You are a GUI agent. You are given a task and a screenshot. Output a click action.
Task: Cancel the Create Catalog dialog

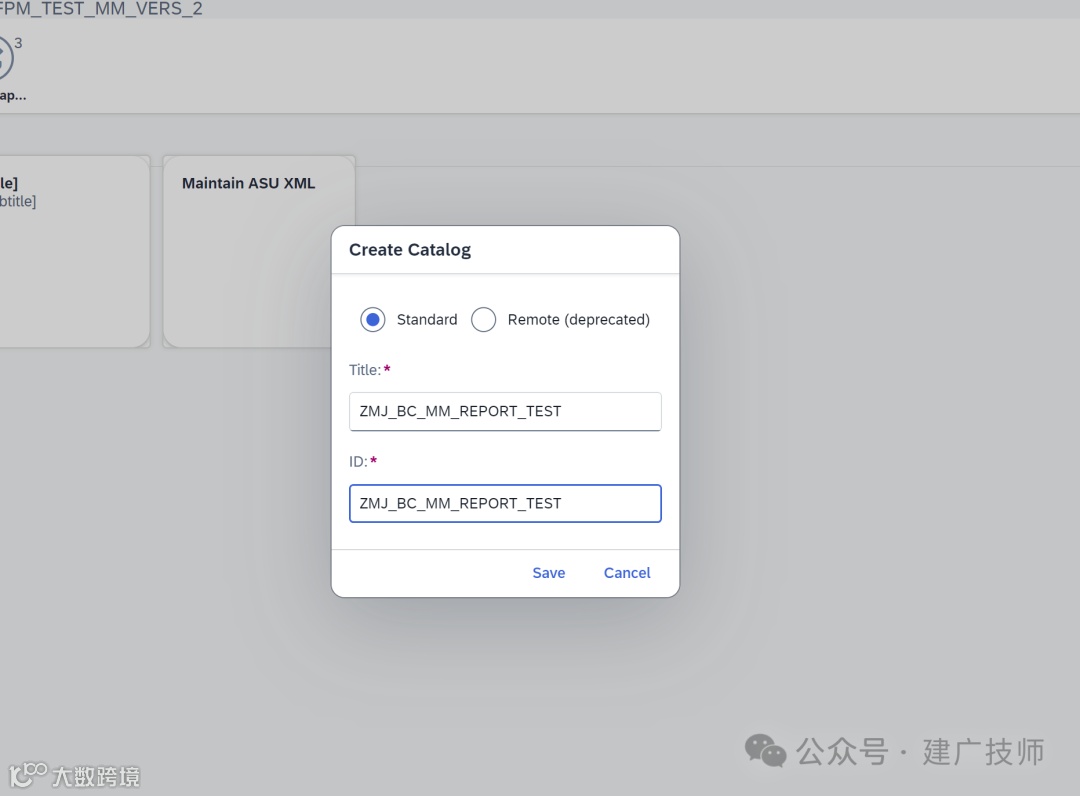[x=627, y=573]
